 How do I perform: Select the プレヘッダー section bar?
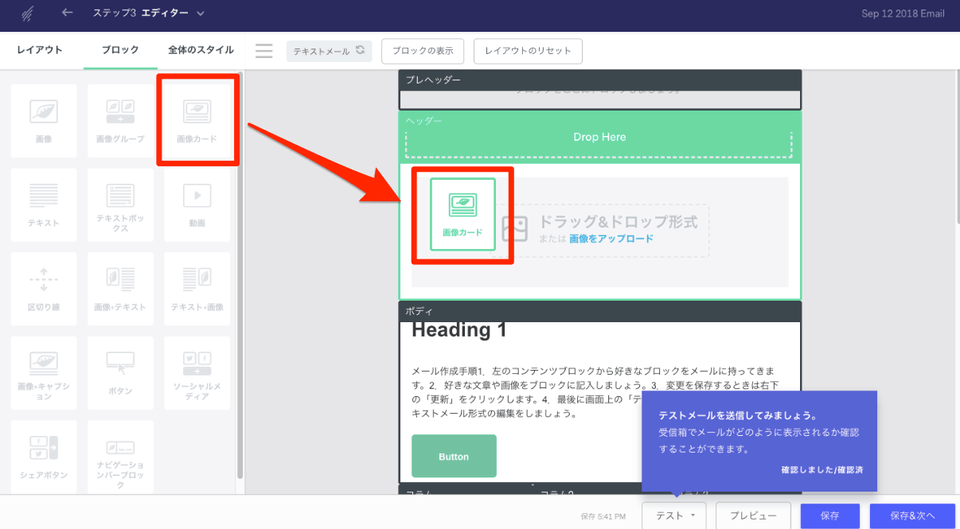click(x=600, y=80)
